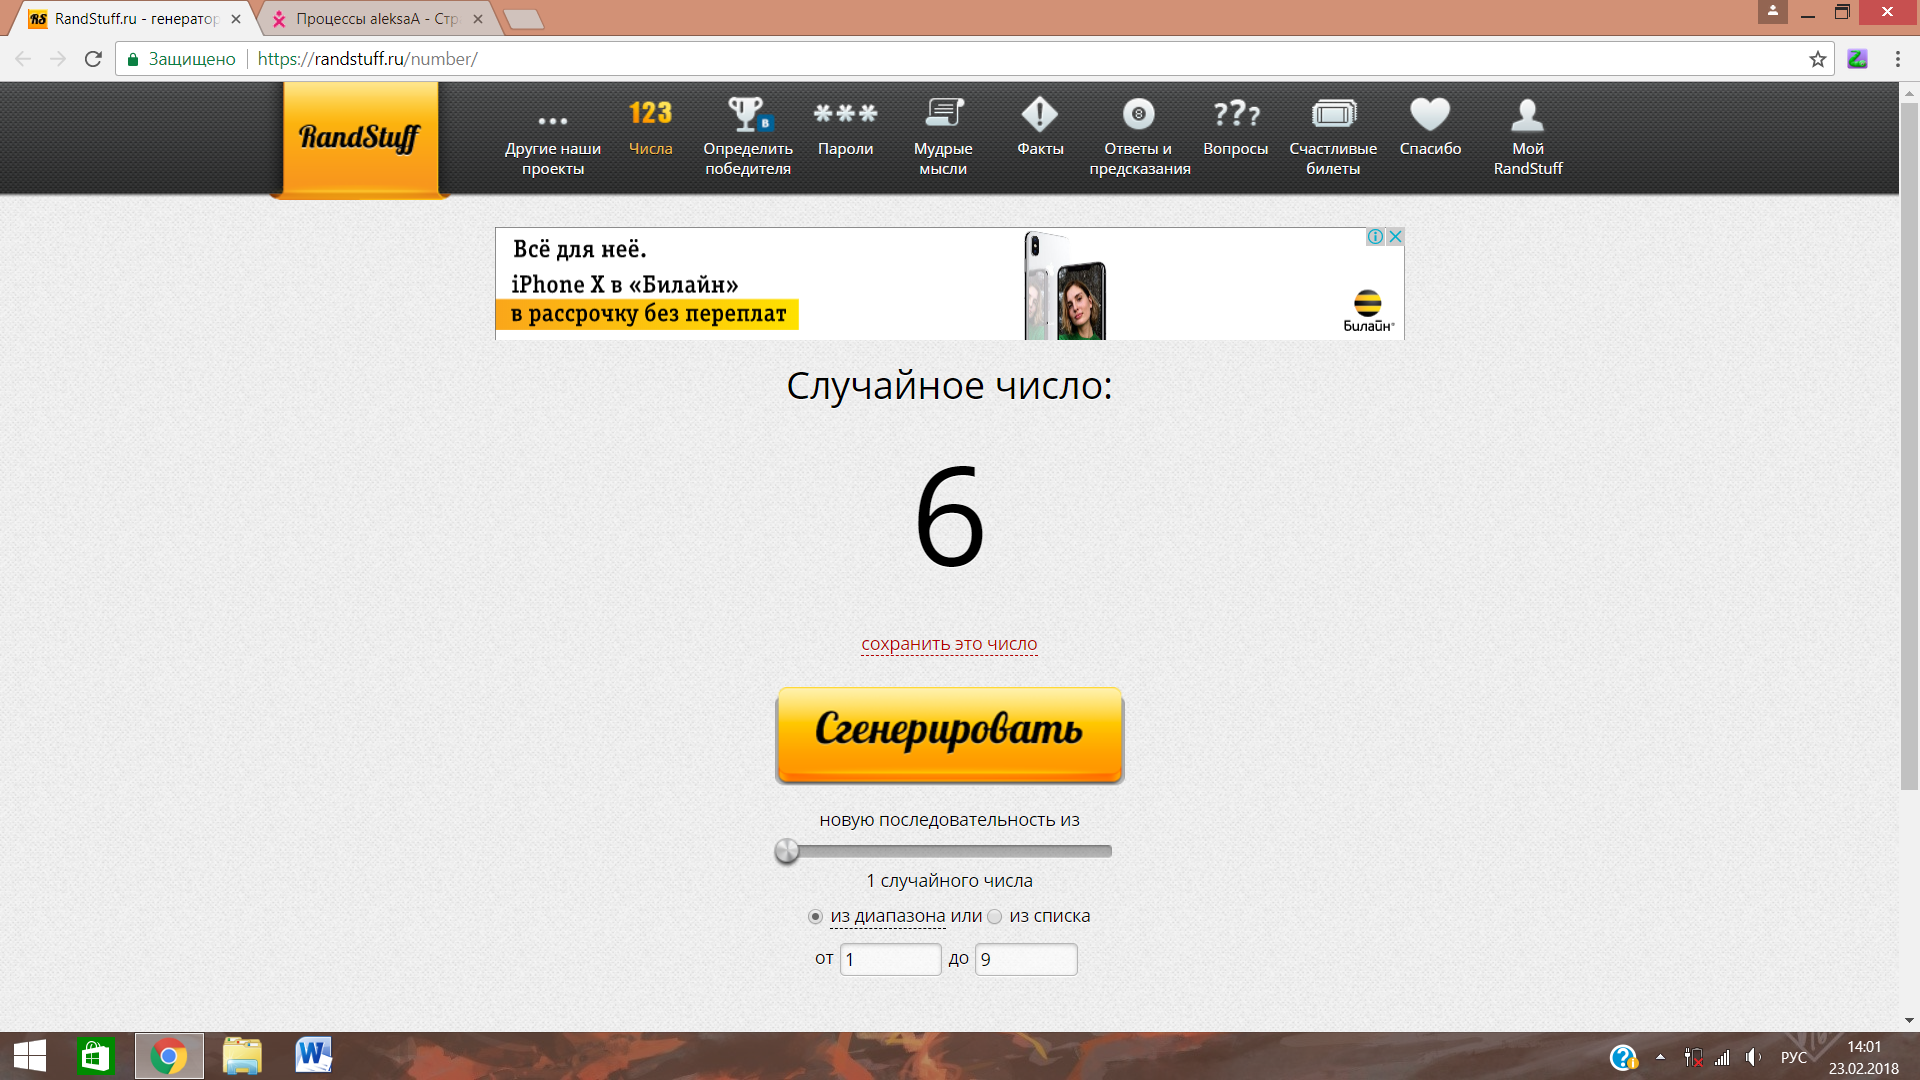This screenshot has height=1080, width=1920.
Task: Show hidden system tray icons arrow
Action: pos(1660,1057)
